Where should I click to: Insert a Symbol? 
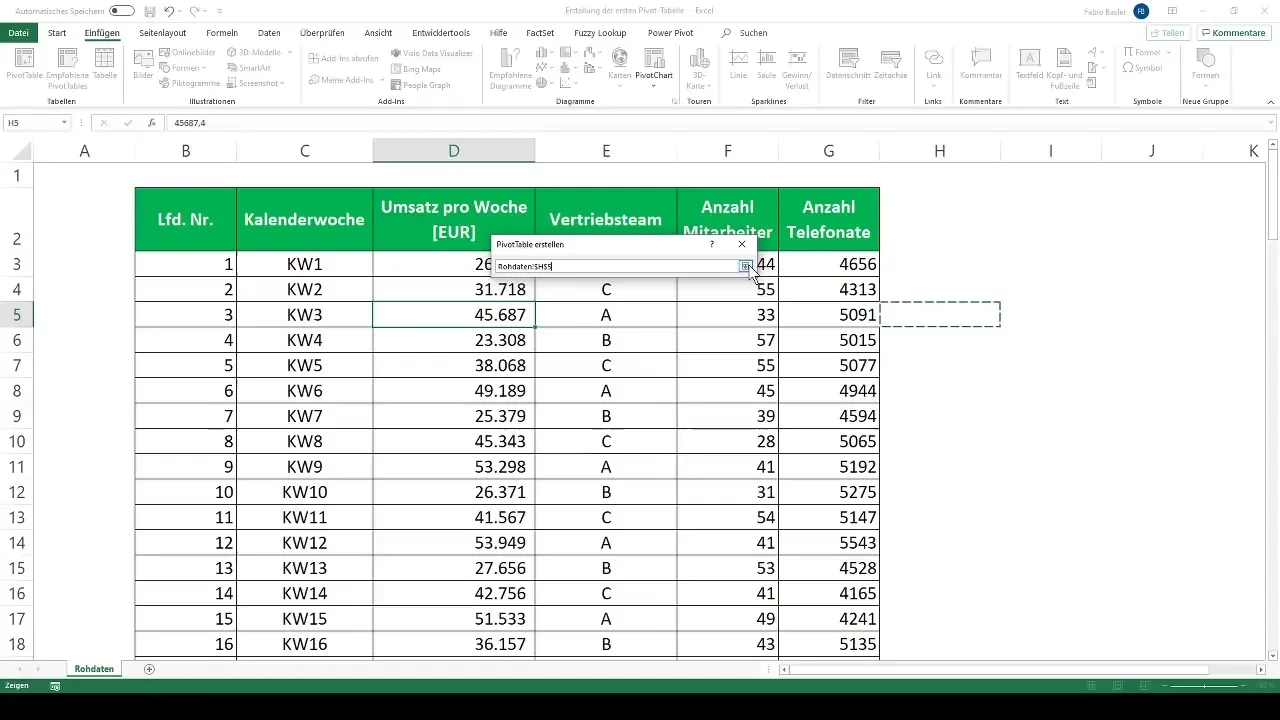[1142, 68]
